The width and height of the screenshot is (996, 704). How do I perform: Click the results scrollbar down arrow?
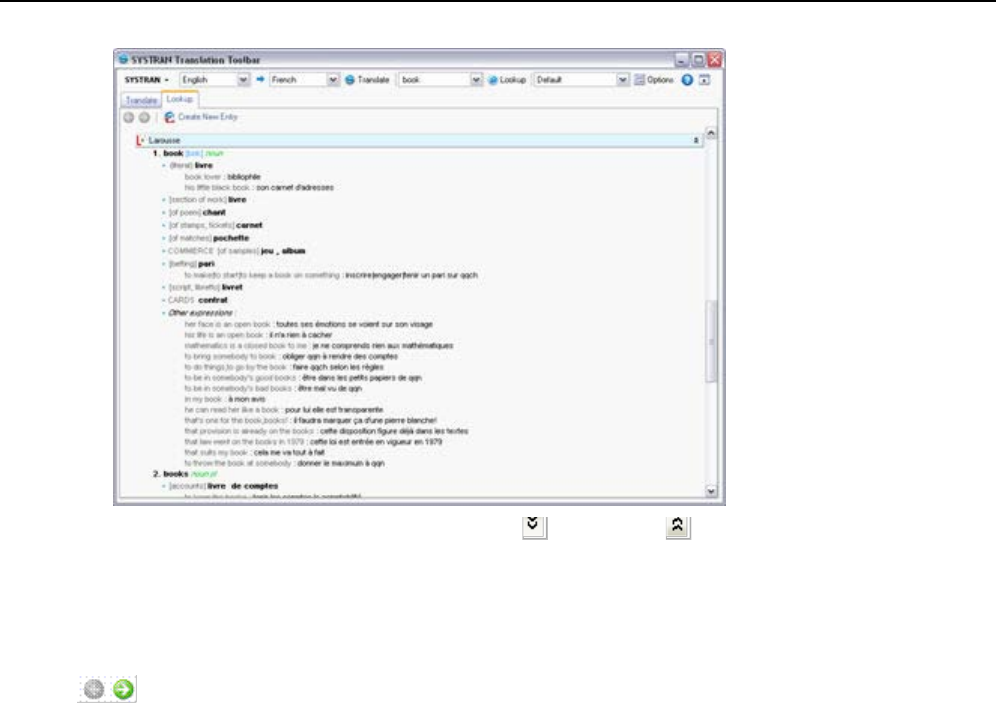pos(711,491)
